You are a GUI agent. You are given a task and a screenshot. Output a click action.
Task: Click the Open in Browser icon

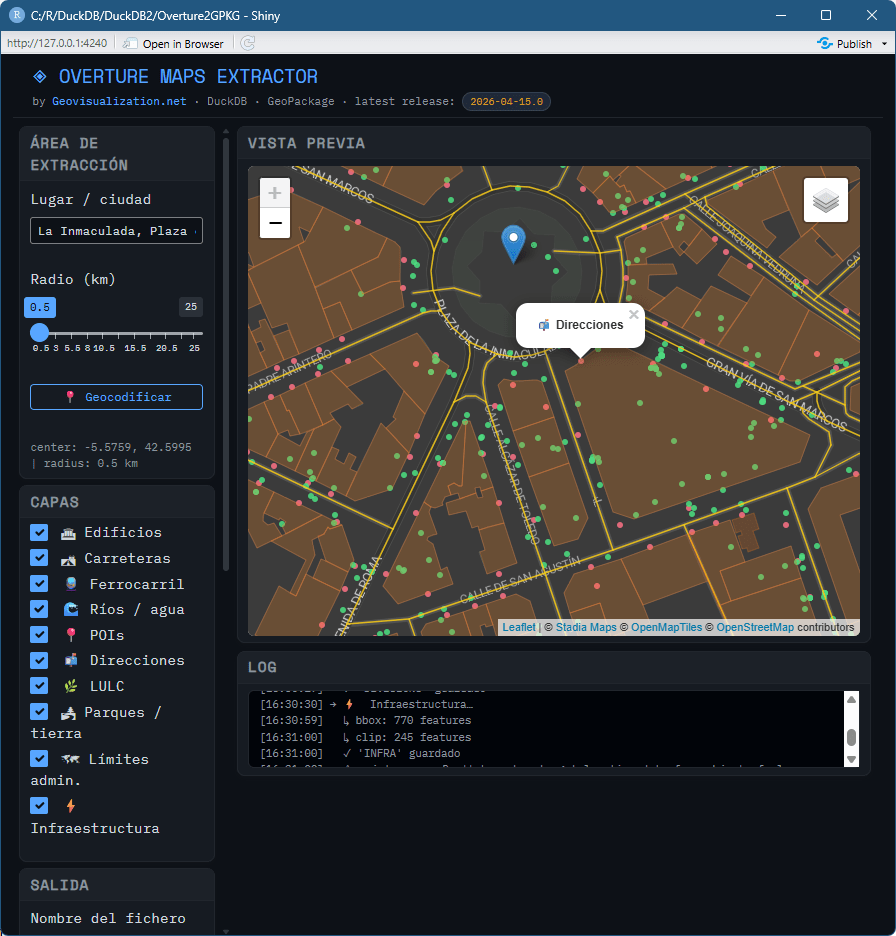(x=130, y=43)
